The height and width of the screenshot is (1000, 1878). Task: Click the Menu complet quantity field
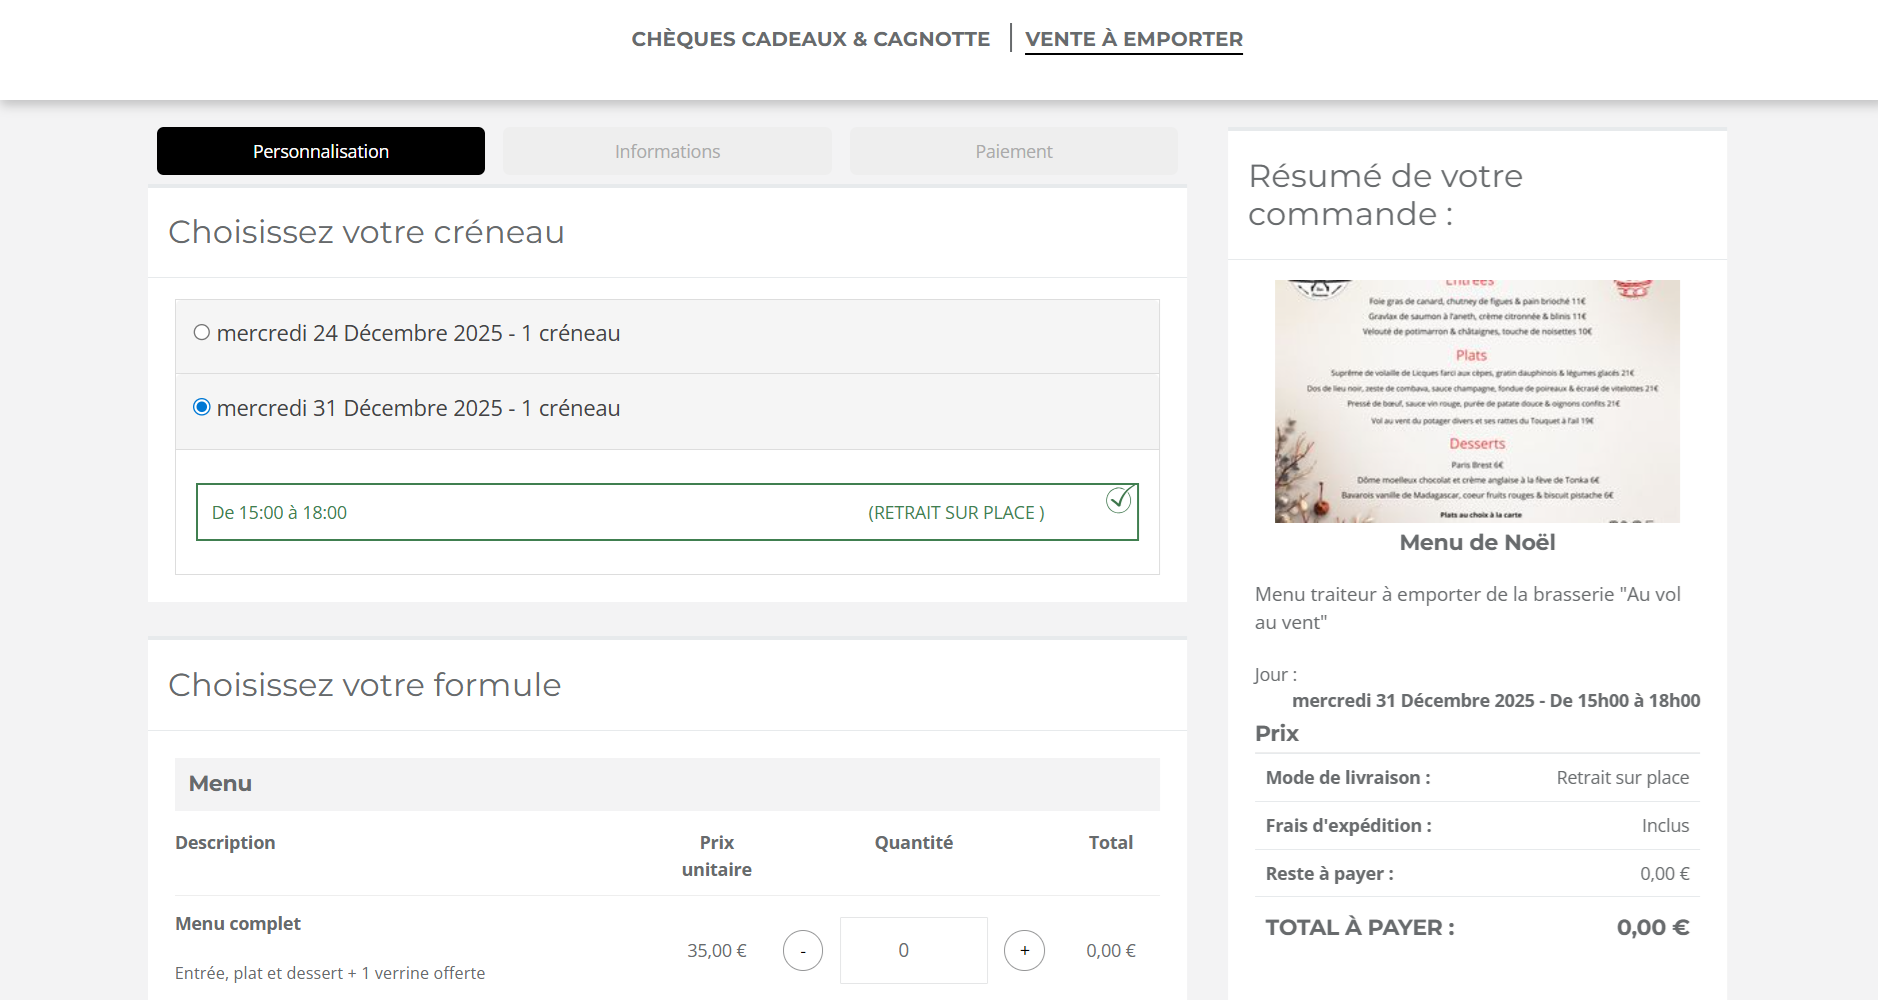point(913,950)
